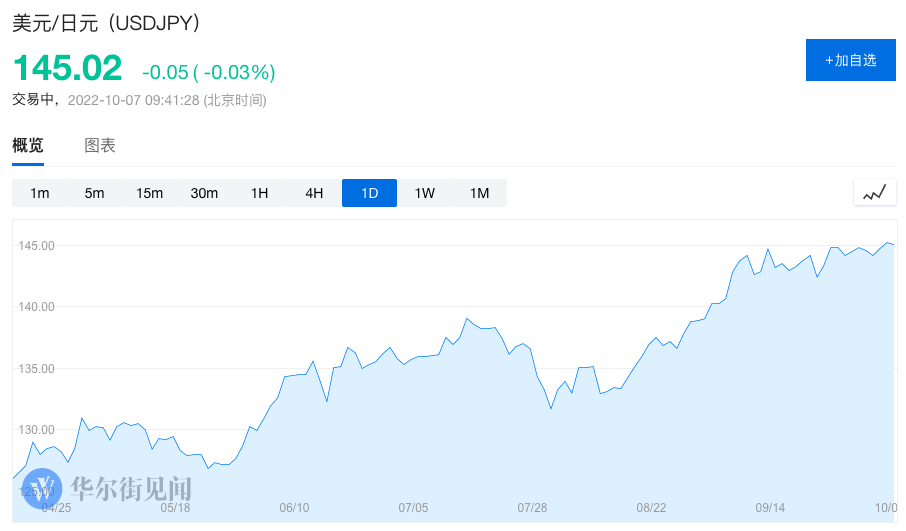Click the 140.00 price axis label
906x531 pixels.
37,307
